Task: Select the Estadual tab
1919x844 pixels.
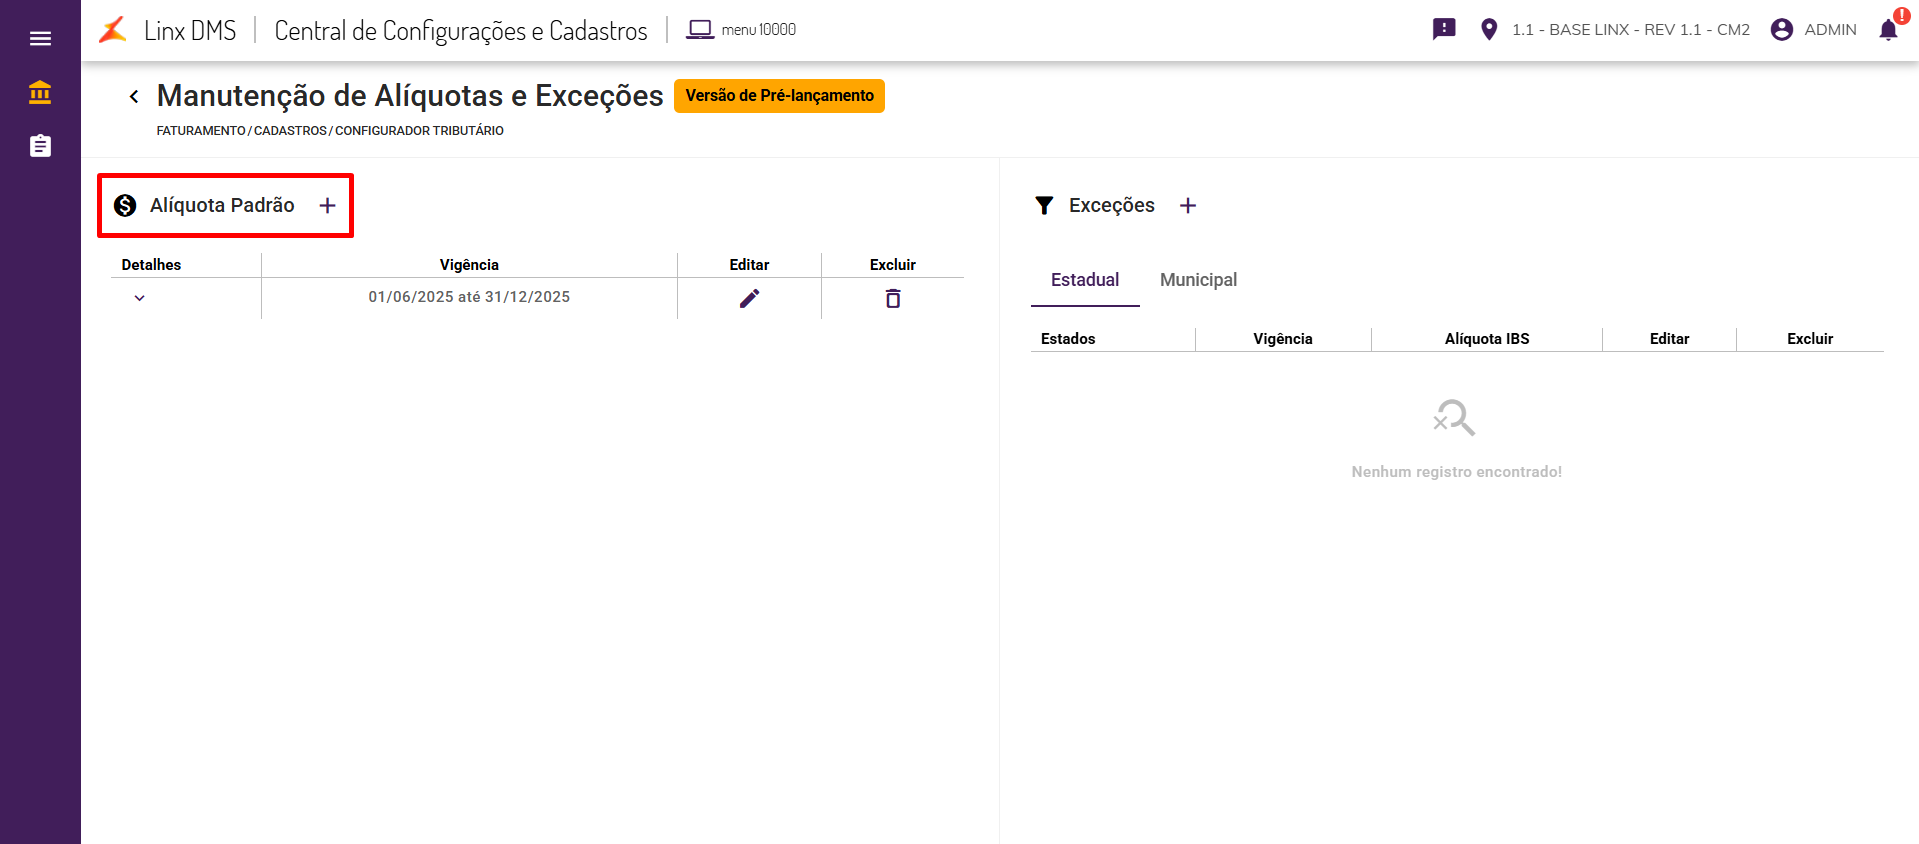Action: pos(1085,280)
